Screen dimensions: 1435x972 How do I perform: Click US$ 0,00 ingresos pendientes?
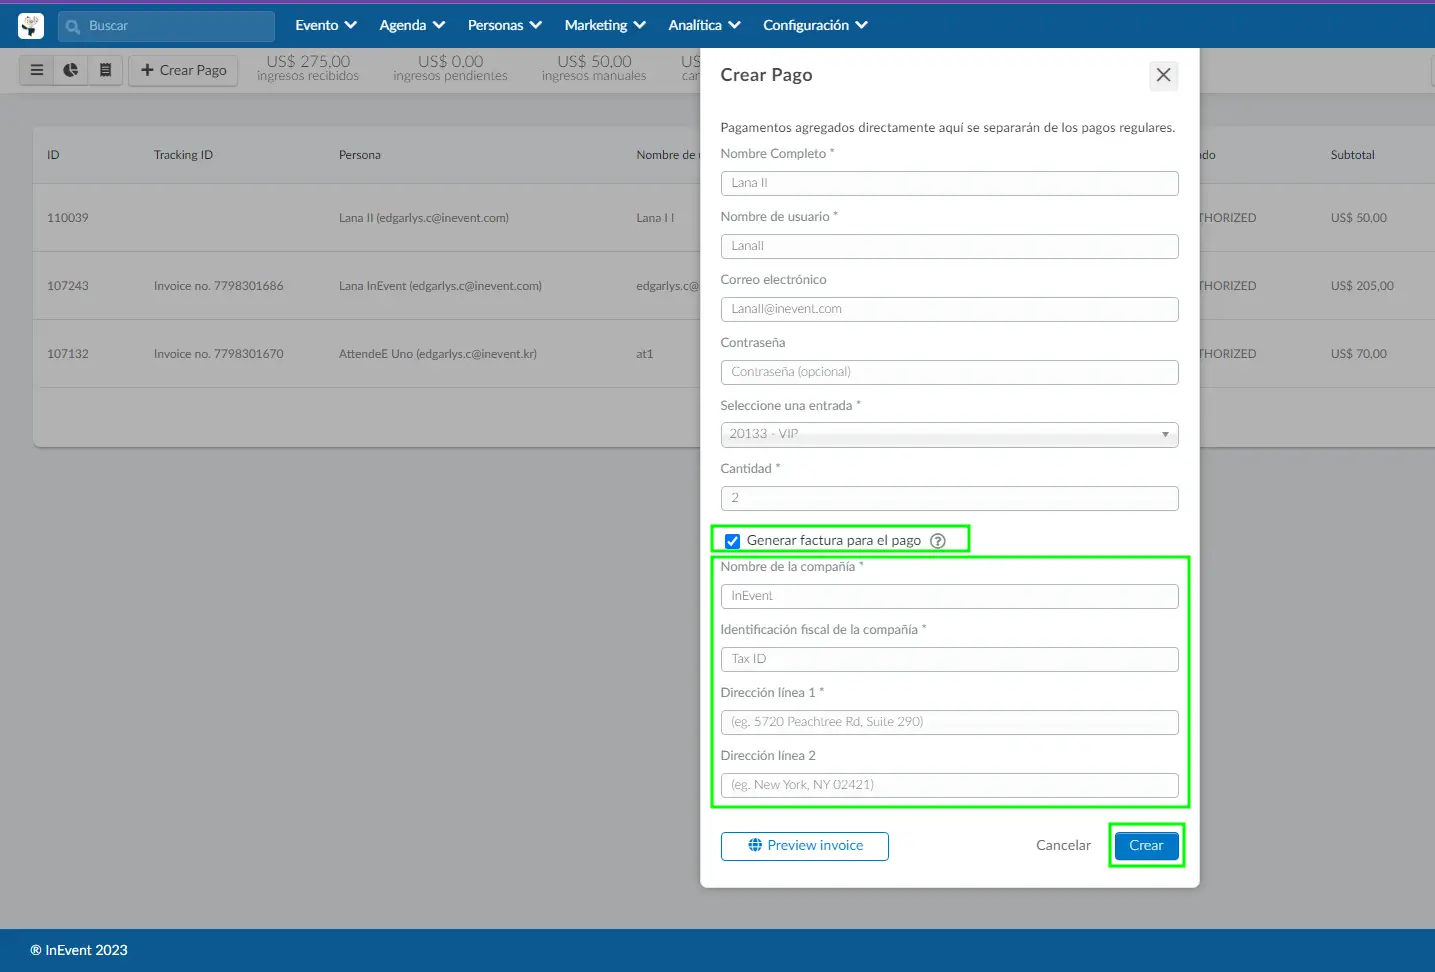[x=450, y=68]
